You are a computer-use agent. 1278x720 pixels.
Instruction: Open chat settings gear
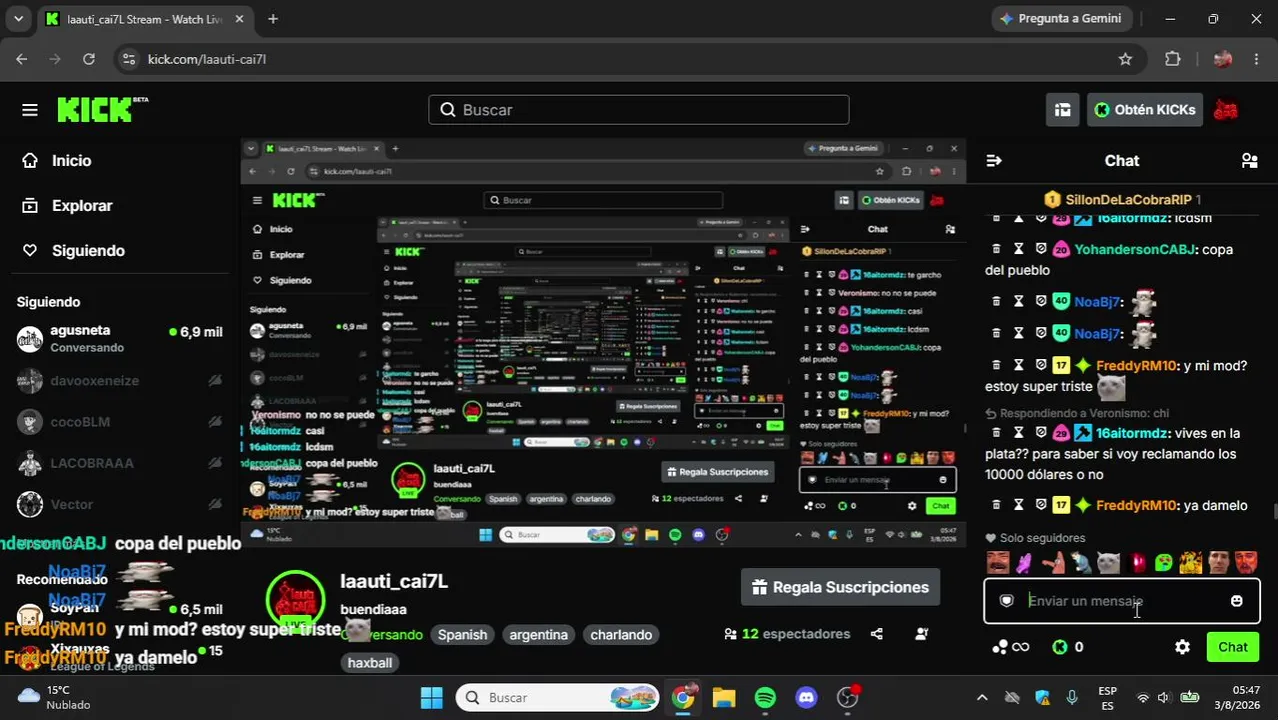pyautogui.click(x=1182, y=647)
